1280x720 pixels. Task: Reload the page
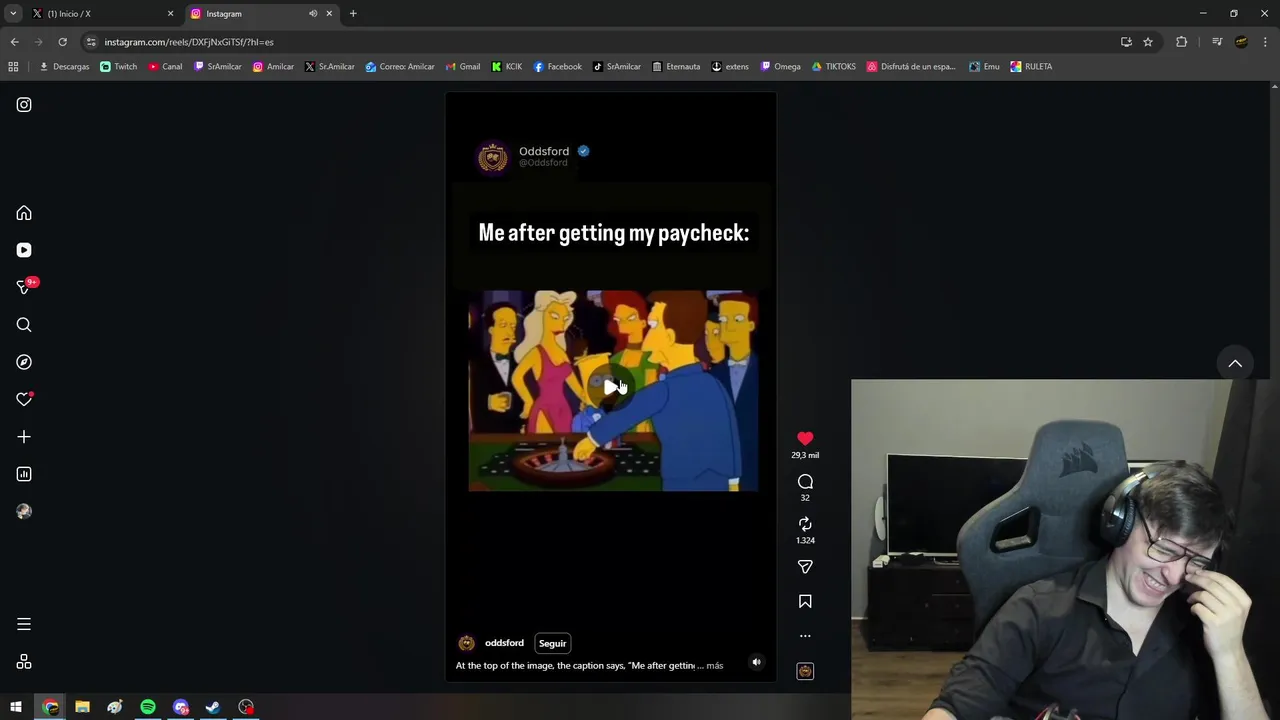click(x=62, y=42)
